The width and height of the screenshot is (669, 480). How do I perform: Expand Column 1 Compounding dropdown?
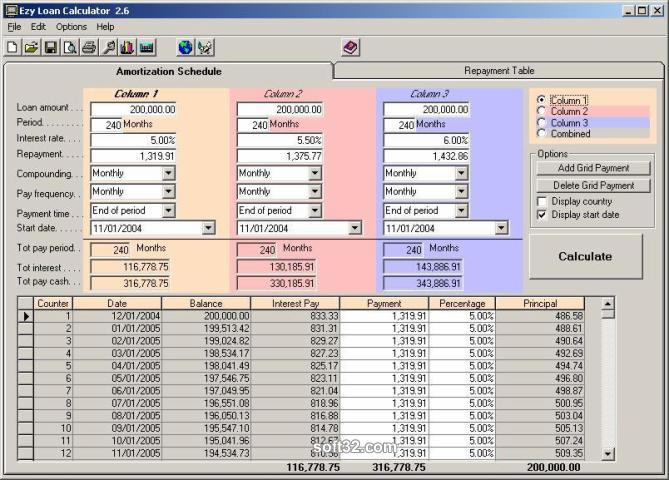pos(169,173)
